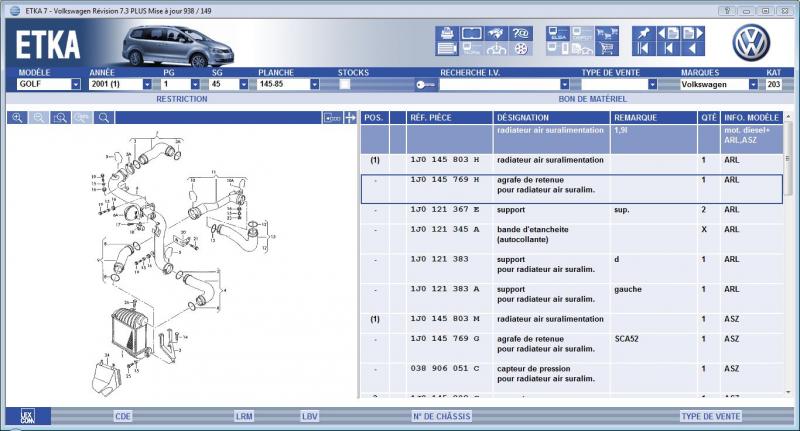This screenshot has height=431, width=800.
Task: Click the LexCom logo in bottom bar
Action: 28,416
